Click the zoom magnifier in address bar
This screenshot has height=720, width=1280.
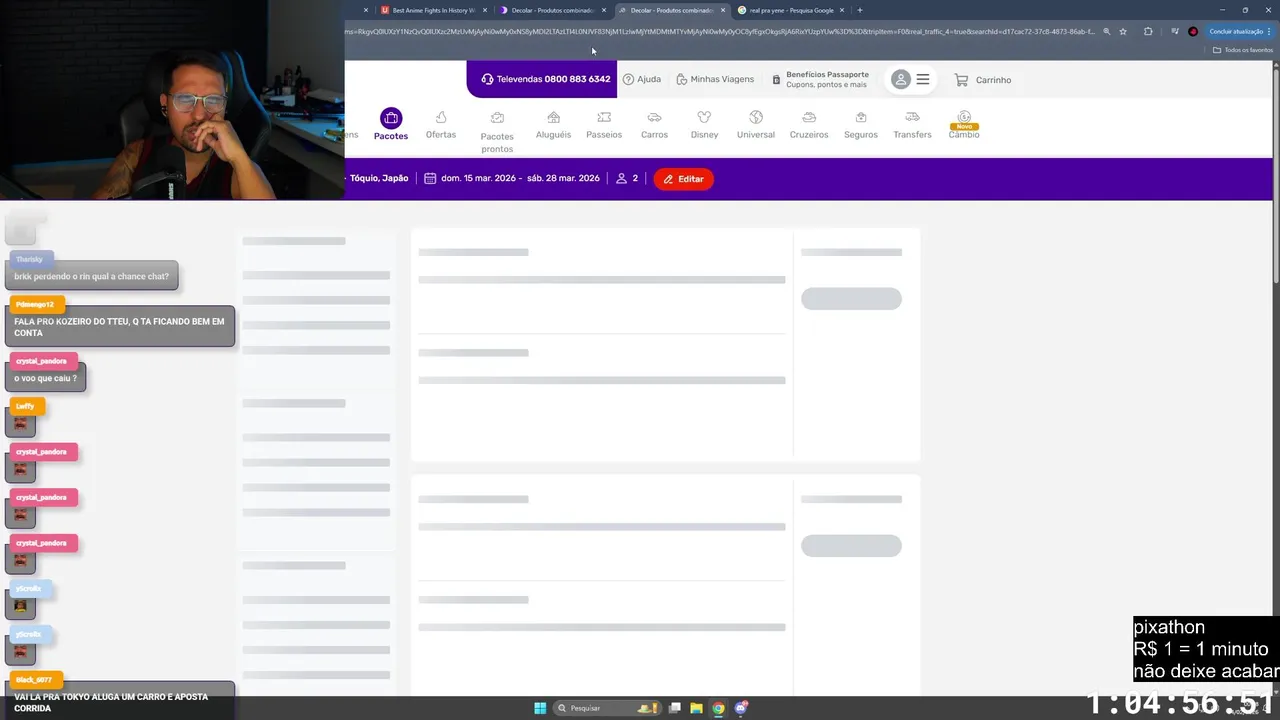point(1106,31)
